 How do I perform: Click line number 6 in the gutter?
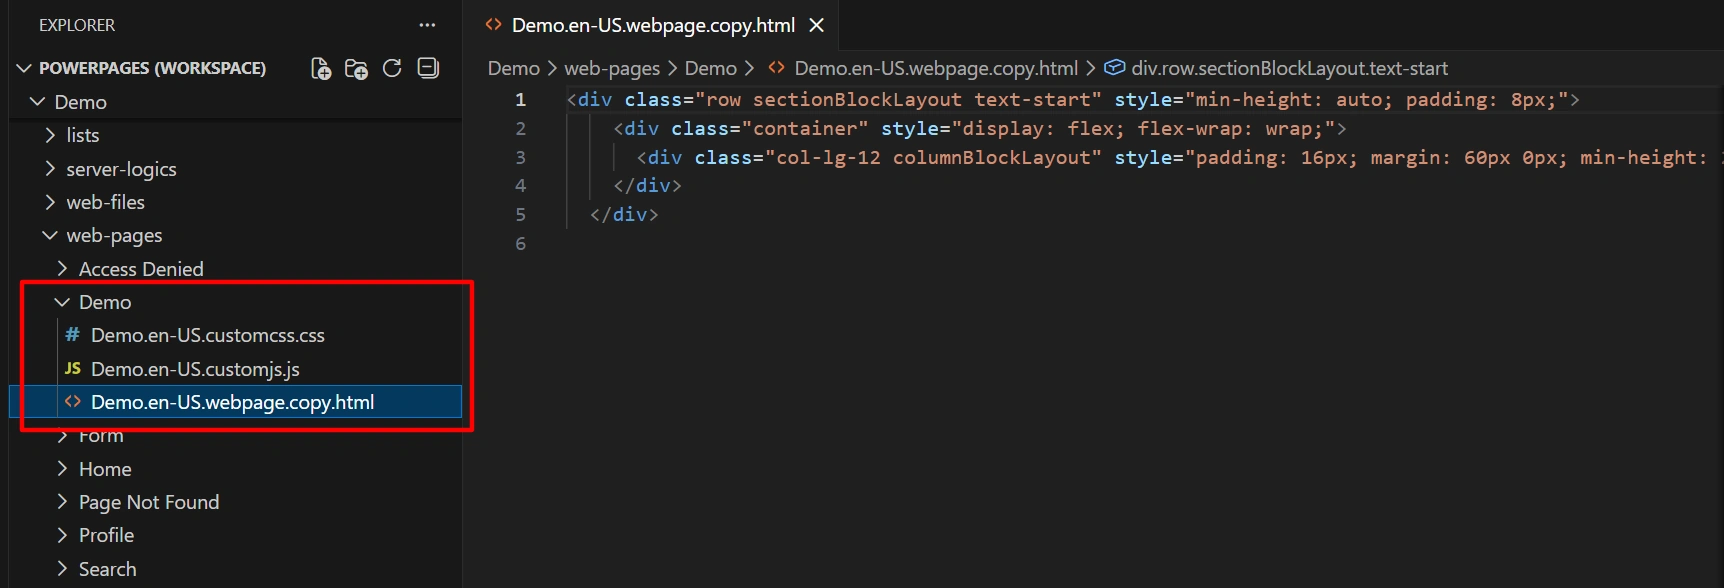[520, 243]
